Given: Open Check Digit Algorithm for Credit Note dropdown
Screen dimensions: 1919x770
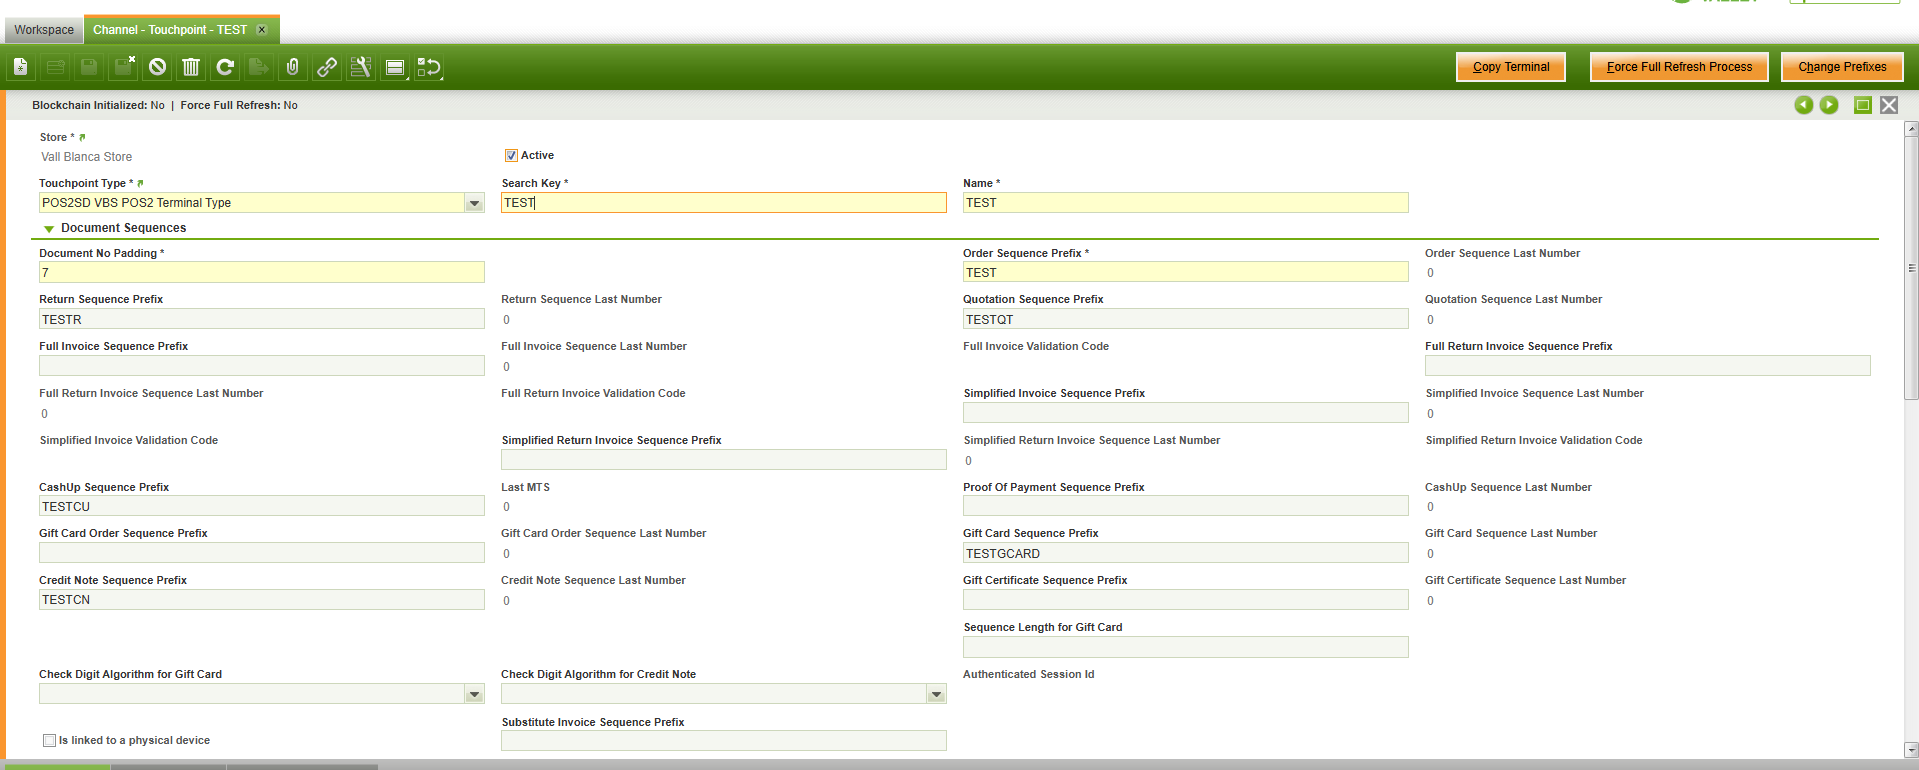Looking at the screenshot, I should pyautogui.click(x=936, y=694).
